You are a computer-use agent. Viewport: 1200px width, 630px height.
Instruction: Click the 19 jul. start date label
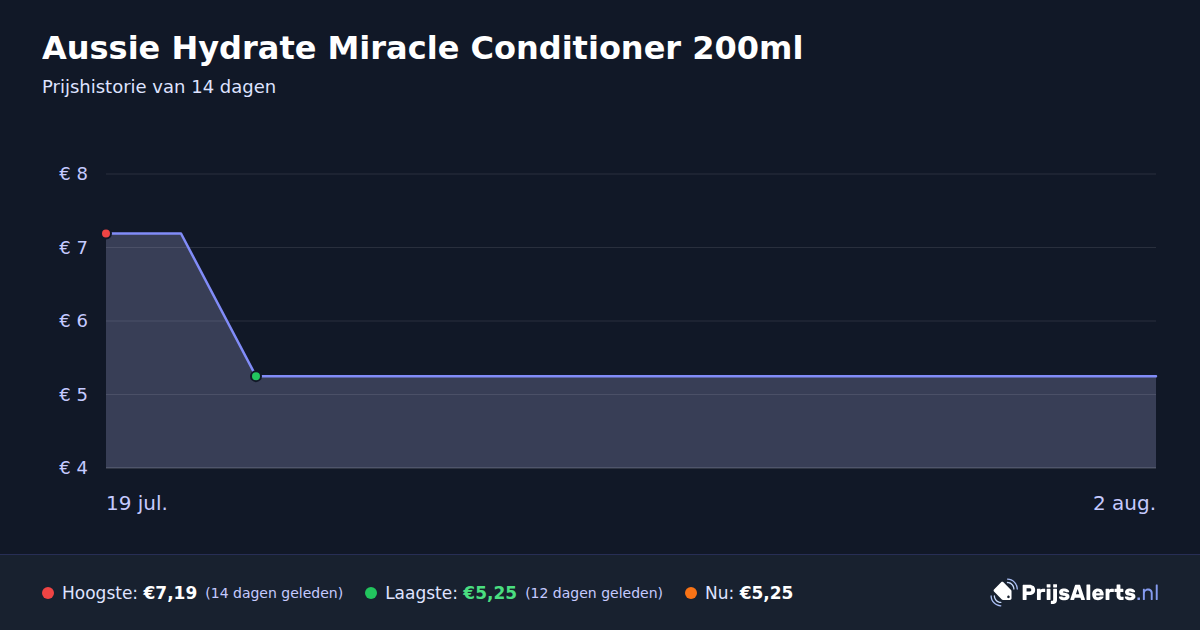[x=137, y=503]
